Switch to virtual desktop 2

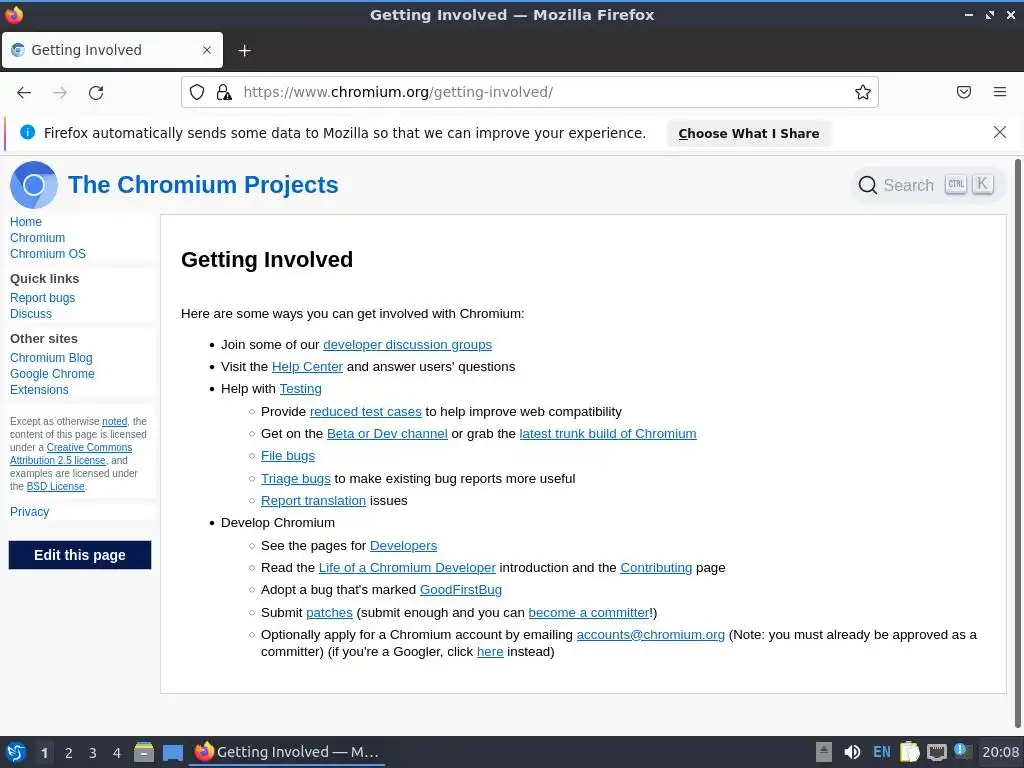69,753
